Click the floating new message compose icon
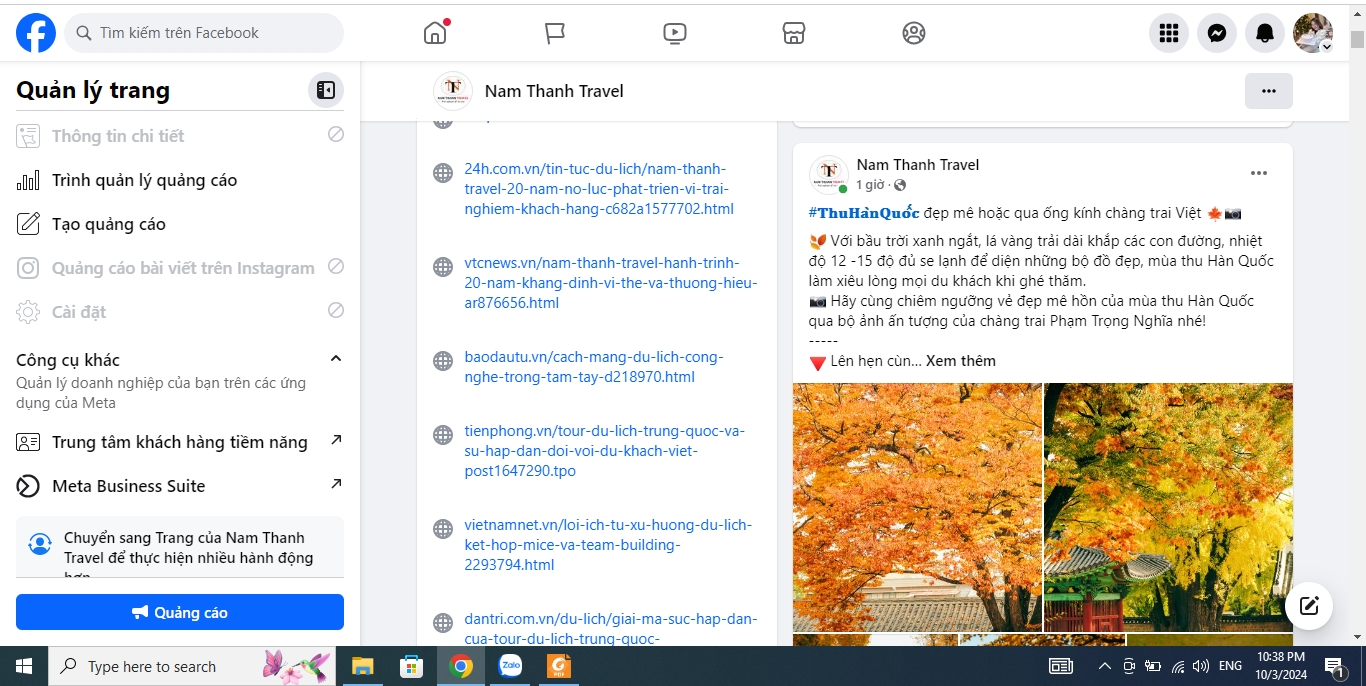Viewport: 1366px width, 686px height. coord(1309,605)
